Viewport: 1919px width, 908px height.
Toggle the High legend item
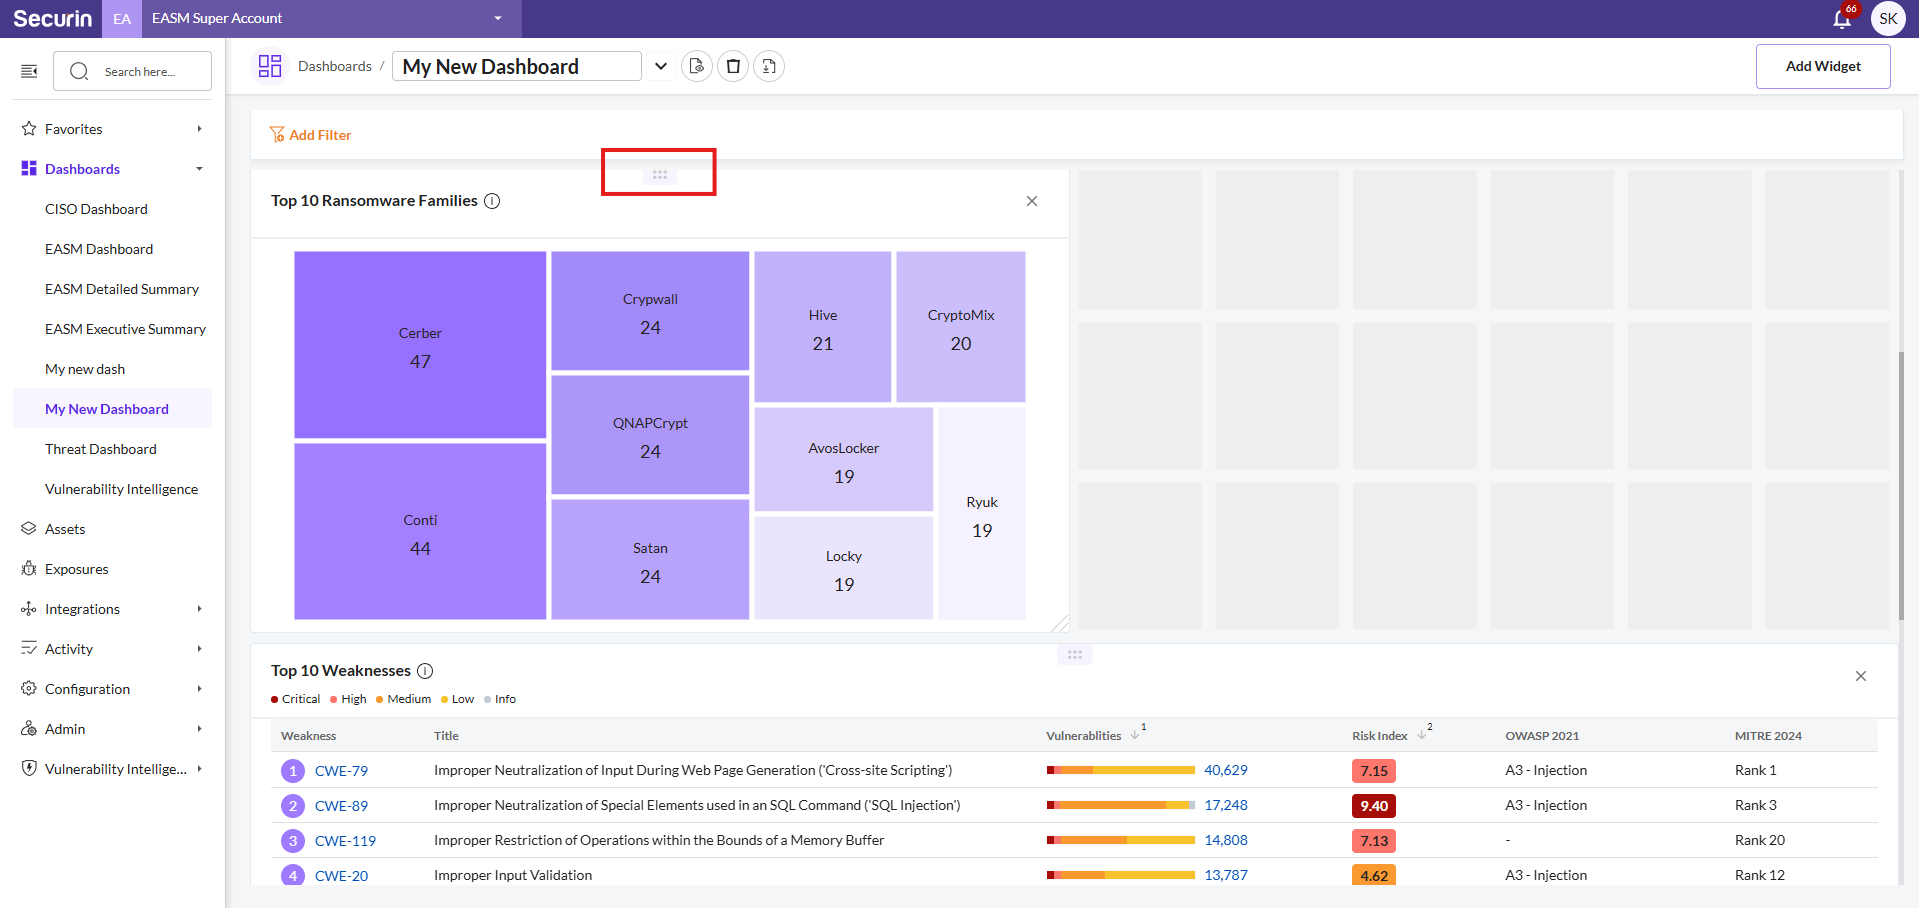coord(348,699)
